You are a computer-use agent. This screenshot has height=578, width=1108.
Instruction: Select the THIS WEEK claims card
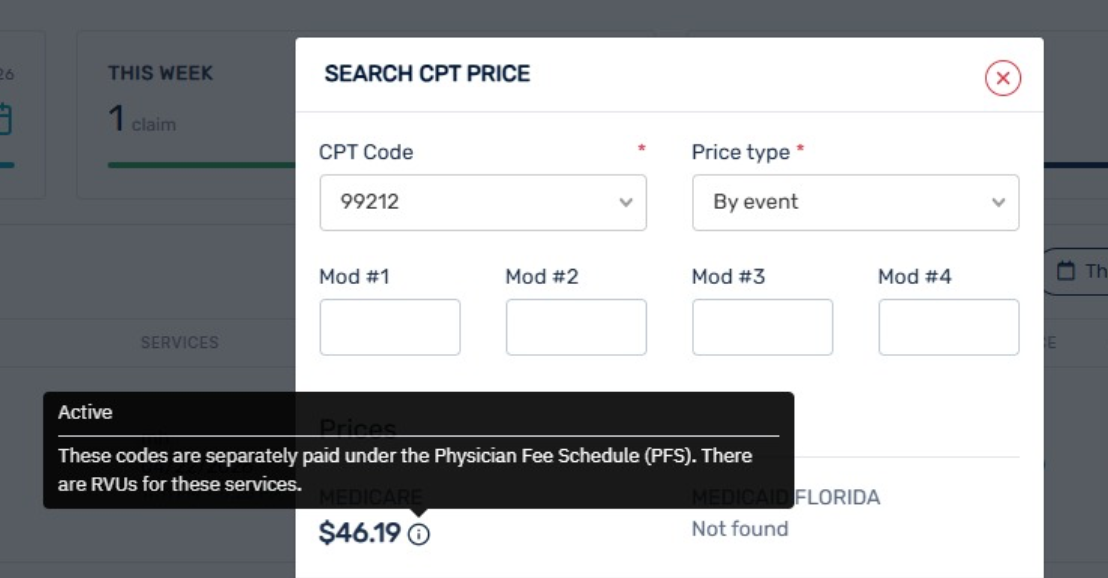pos(185,113)
